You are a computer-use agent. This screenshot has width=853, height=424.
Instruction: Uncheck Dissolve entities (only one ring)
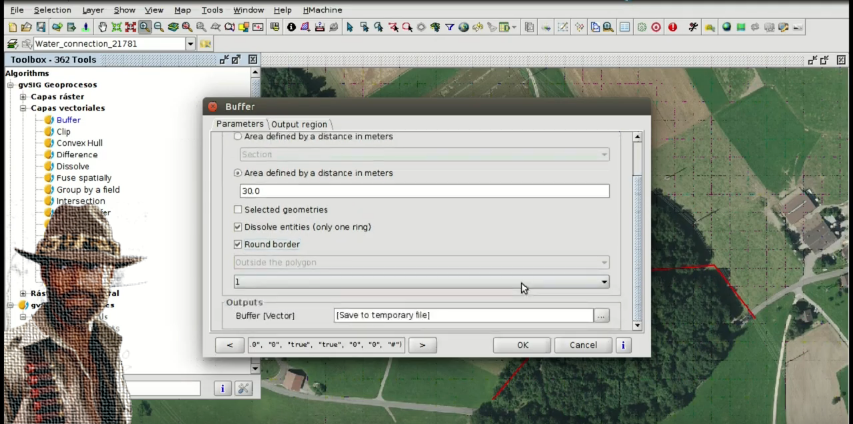238,227
